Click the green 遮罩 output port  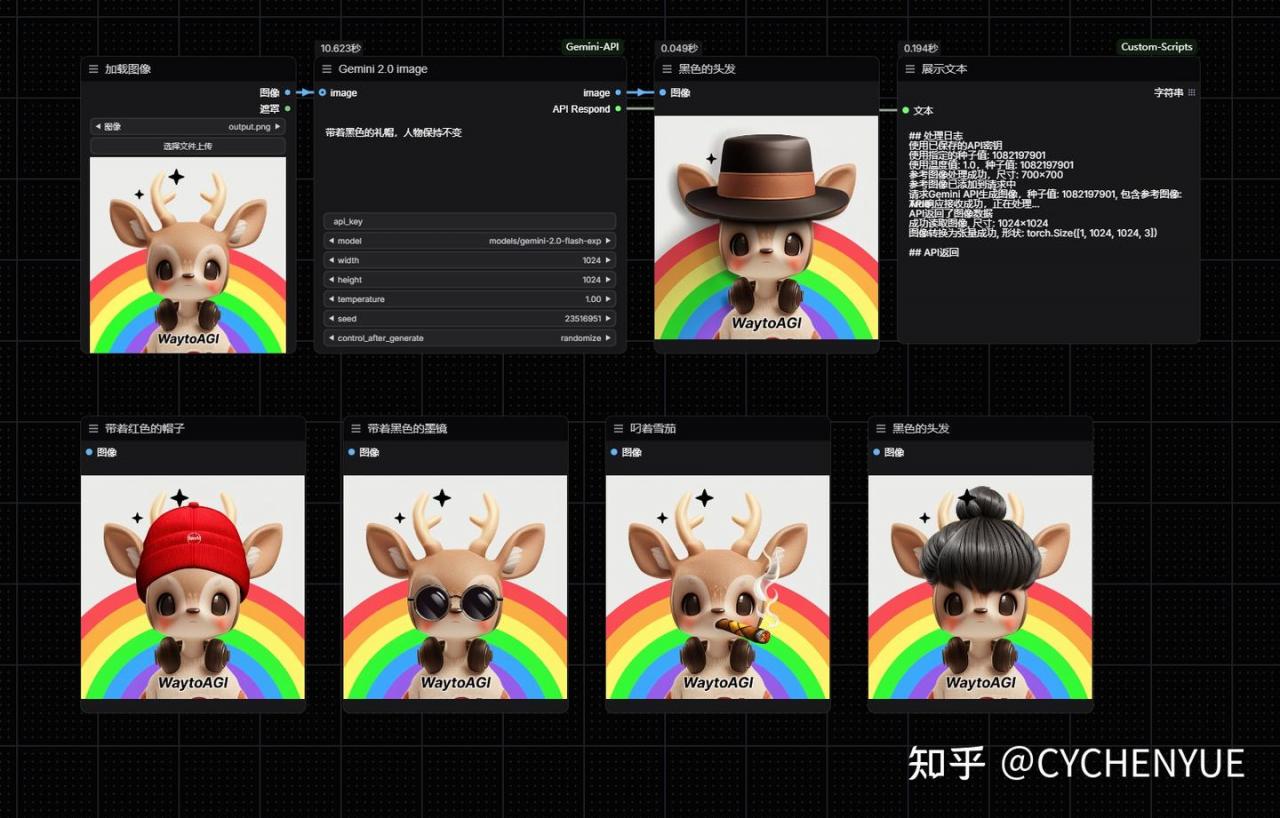287,108
